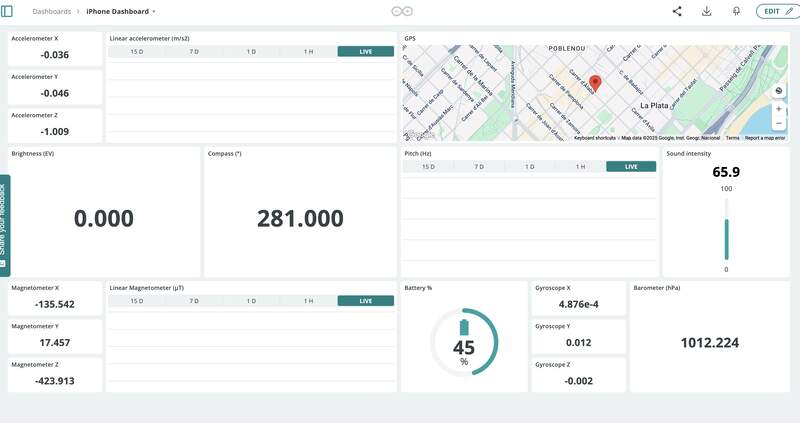Select LIVE in Linear Magnetometer chart

[366, 301]
